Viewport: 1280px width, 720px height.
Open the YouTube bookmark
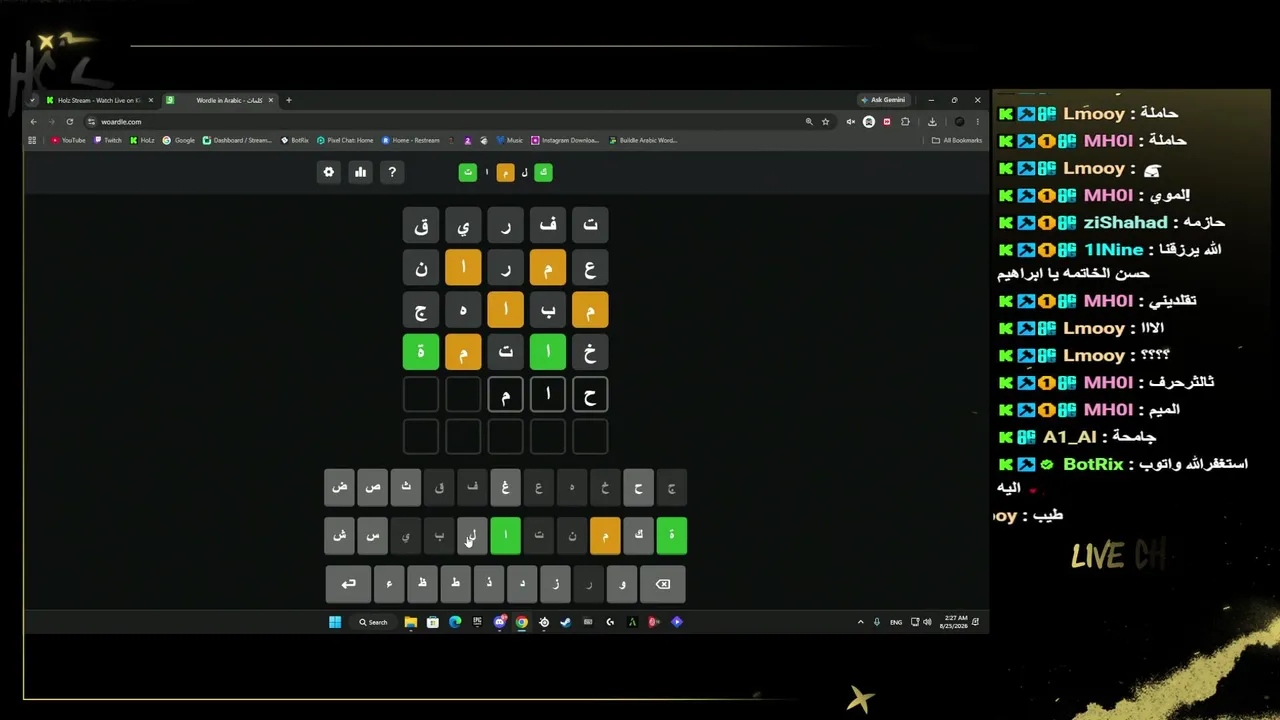pyautogui.click(x=68, y=140)
